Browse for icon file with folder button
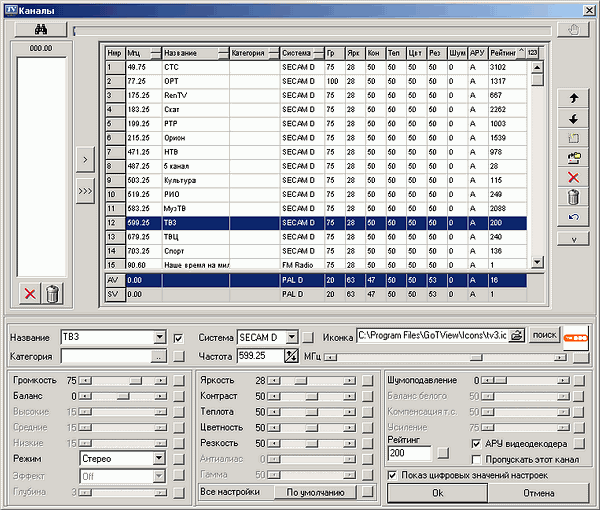 tap(516, 337)
